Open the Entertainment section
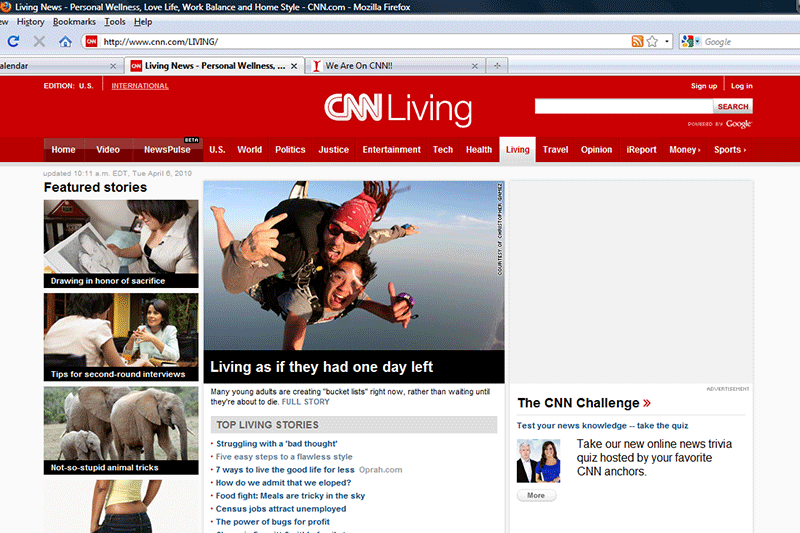Image resolution: width=800 pixels, height=533 pixels. point(391,149)
